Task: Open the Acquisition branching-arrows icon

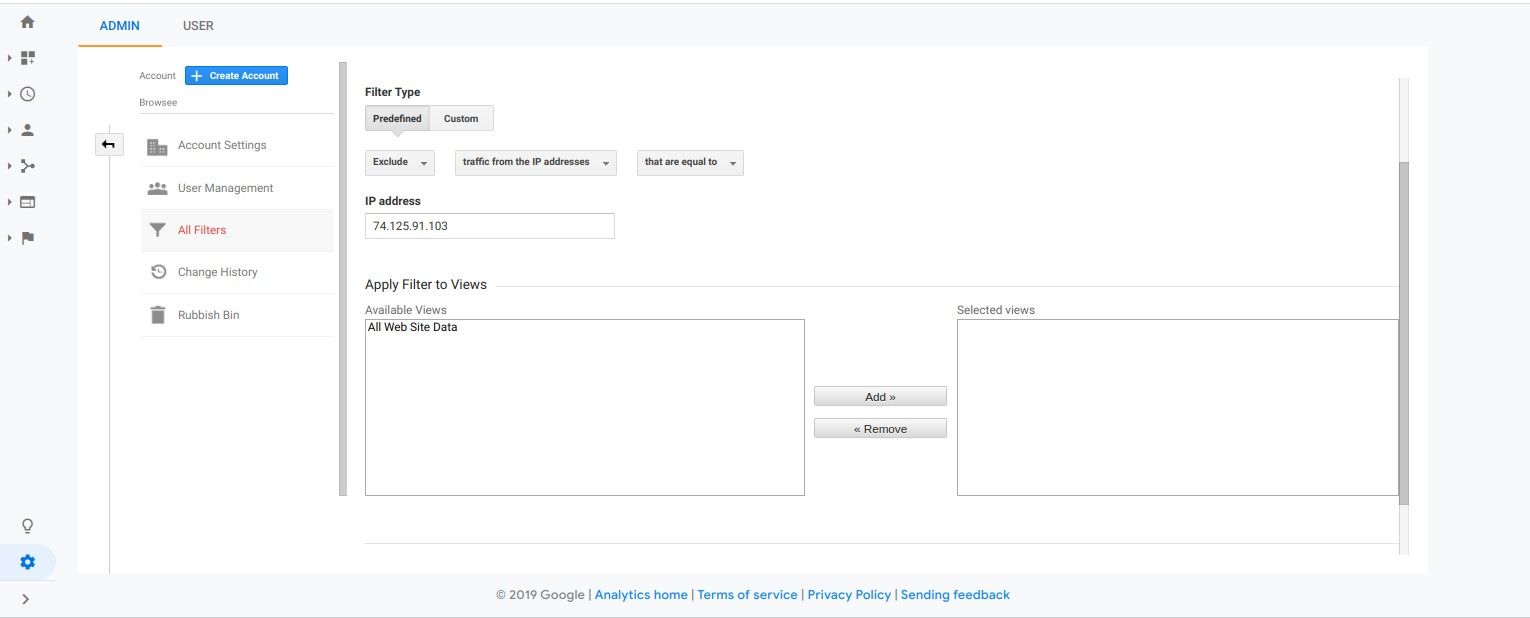Action: pyautogui.click(x=28, y=166)
